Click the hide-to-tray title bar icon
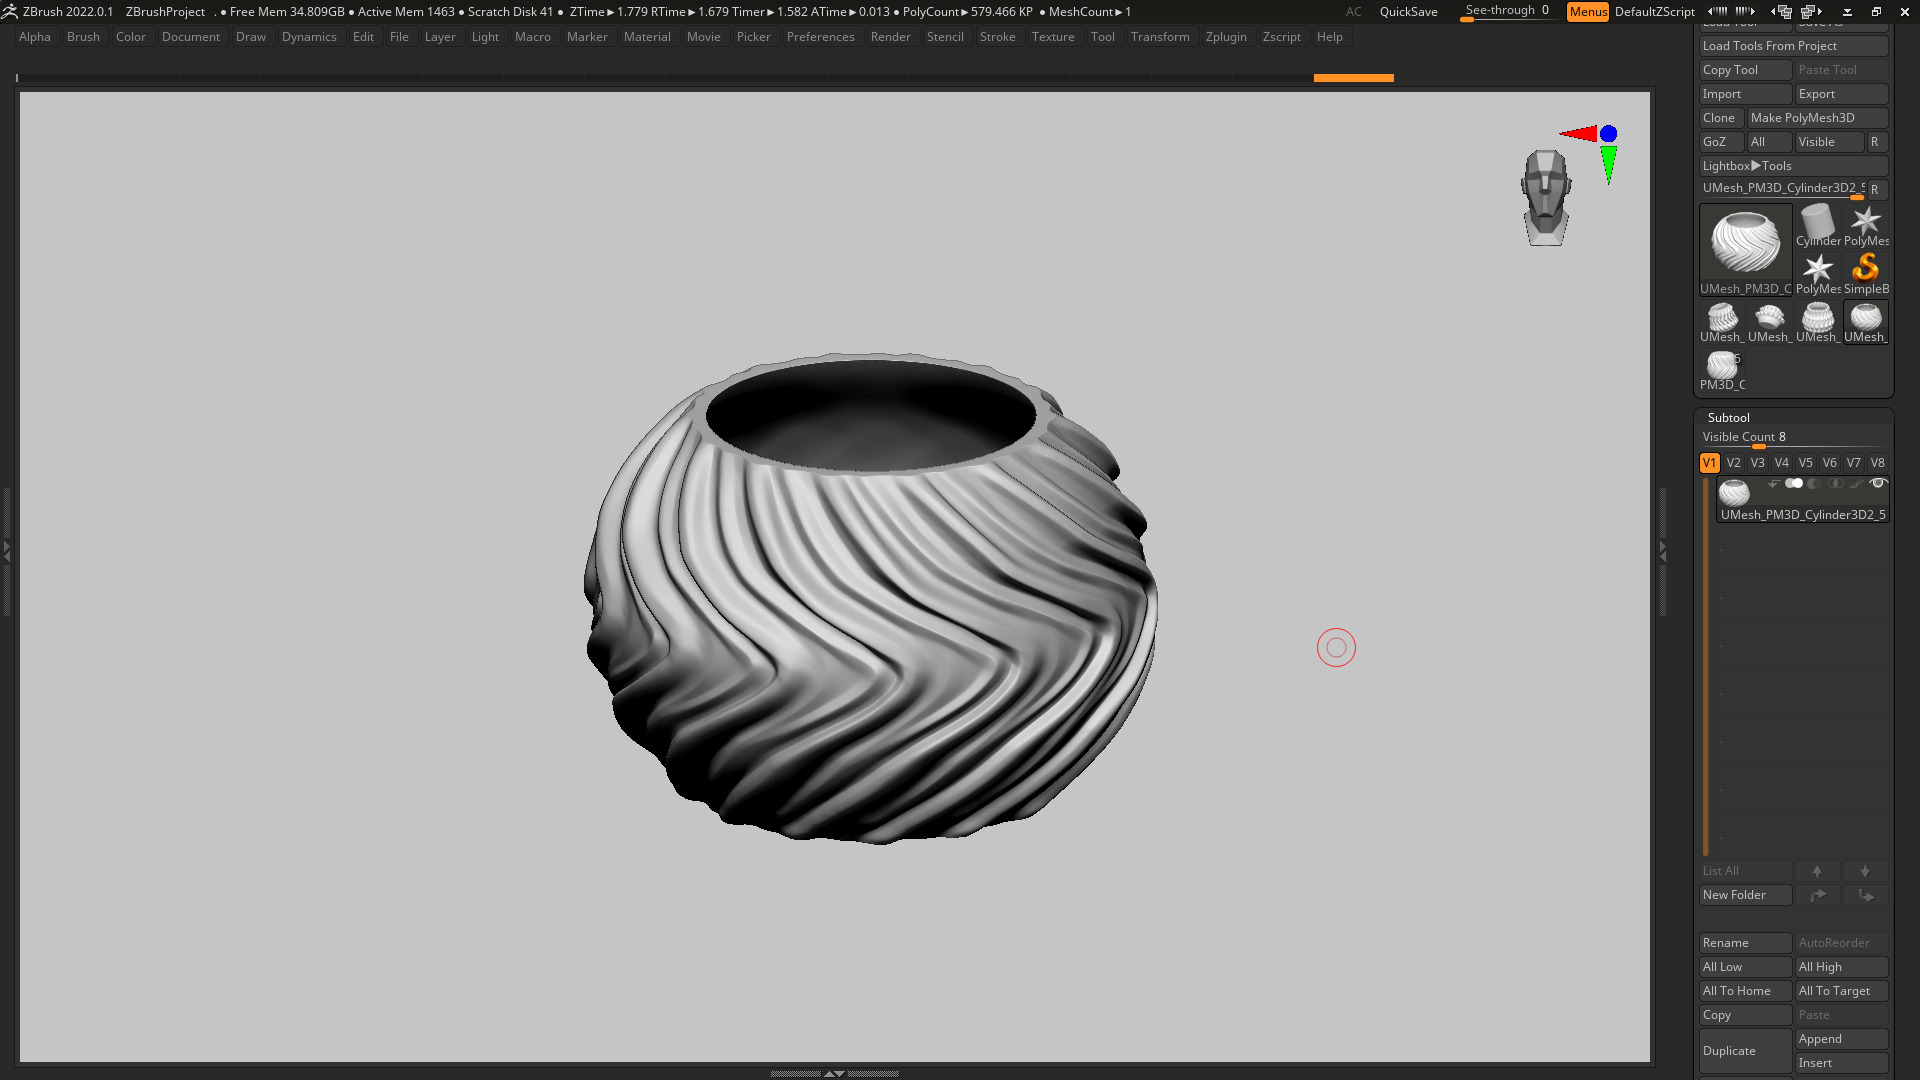This screenshot has height=1080, width=1920. (1847, 12)
